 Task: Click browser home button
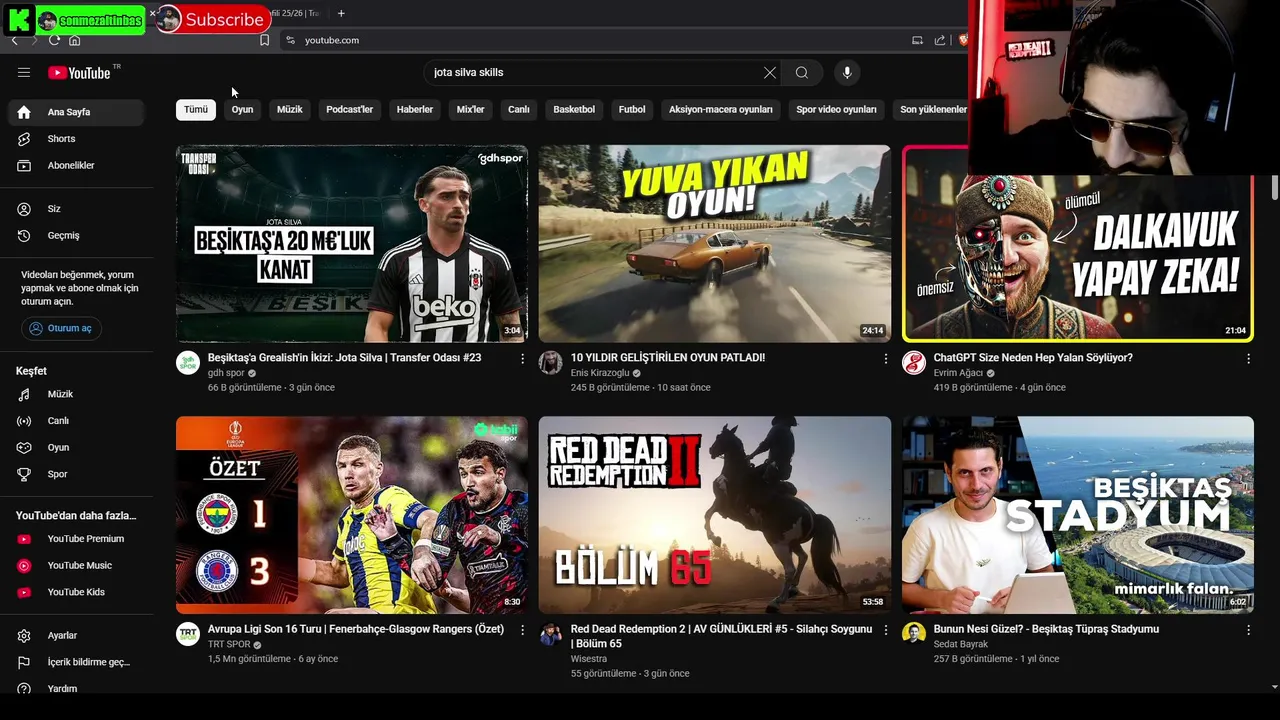(x=75, y=40)
